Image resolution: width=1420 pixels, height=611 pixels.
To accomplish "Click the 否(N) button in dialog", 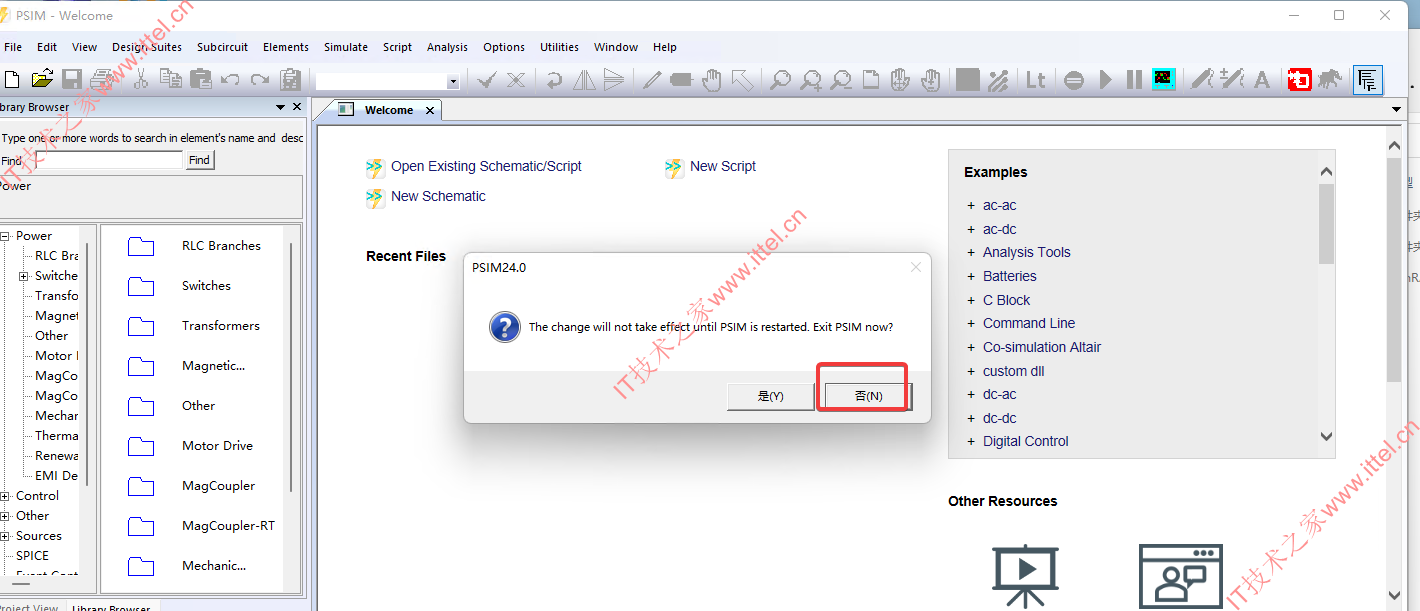I will coord(868,396).
